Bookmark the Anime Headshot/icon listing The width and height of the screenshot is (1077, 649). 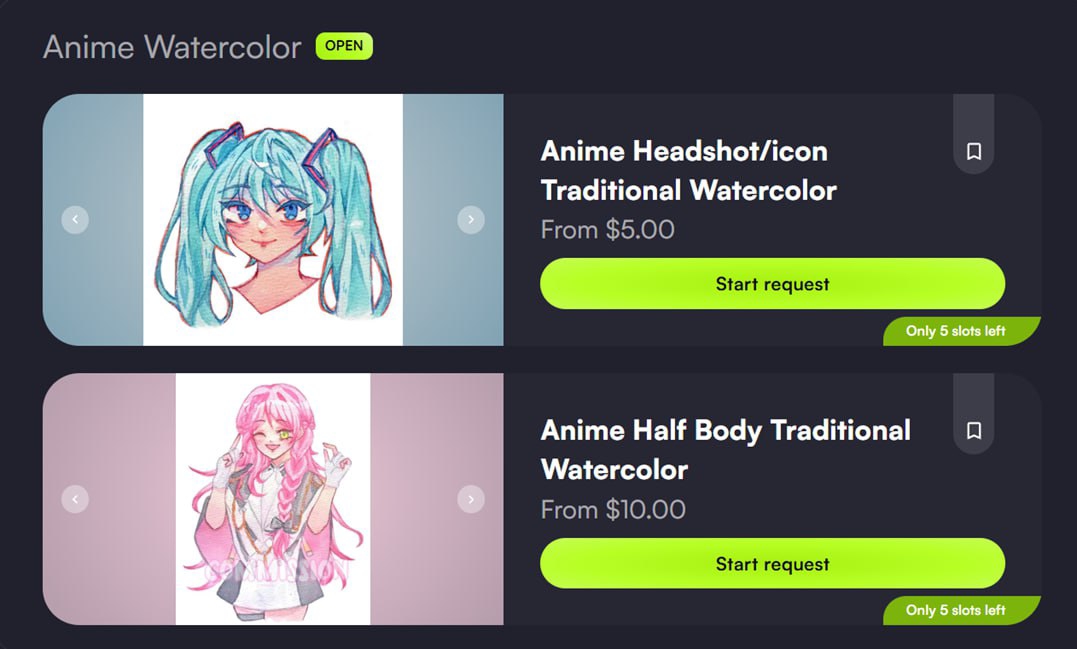click(x=973, y=151)
